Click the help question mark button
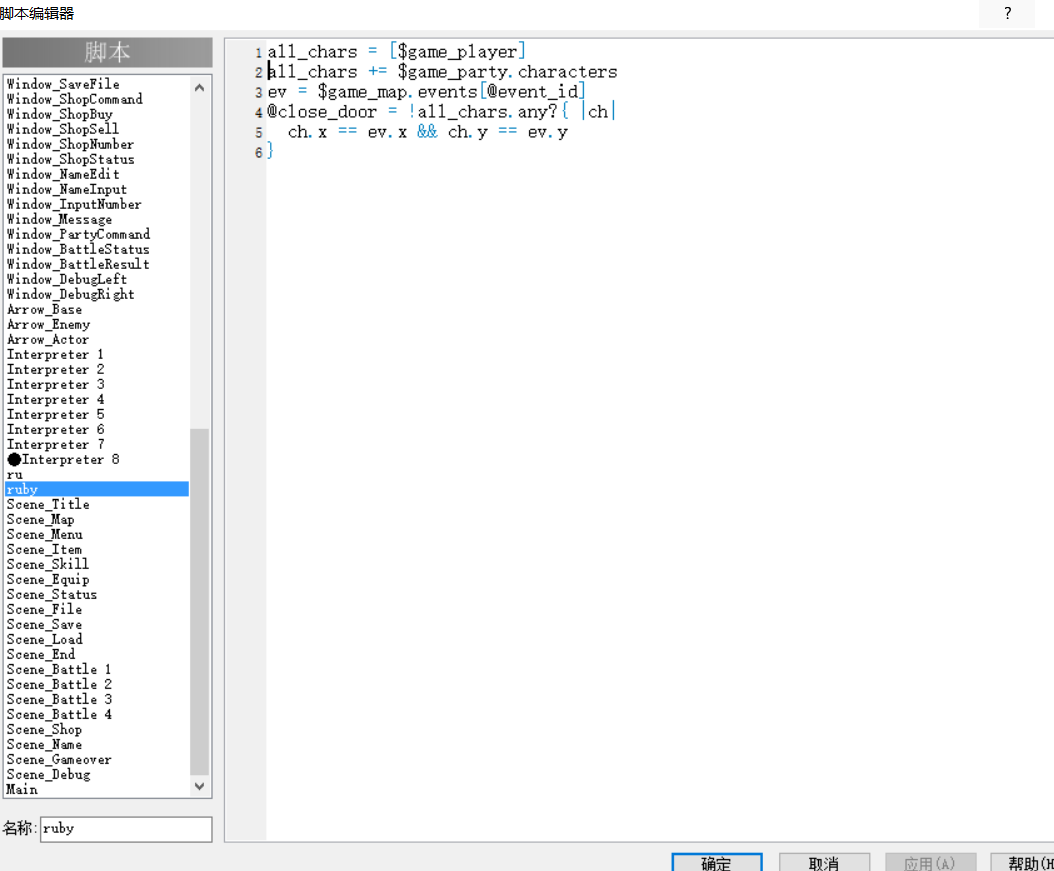Image resolution: width=1054 pixels, height=871 pixels. pyautogui.click(x=1007, y=13)
